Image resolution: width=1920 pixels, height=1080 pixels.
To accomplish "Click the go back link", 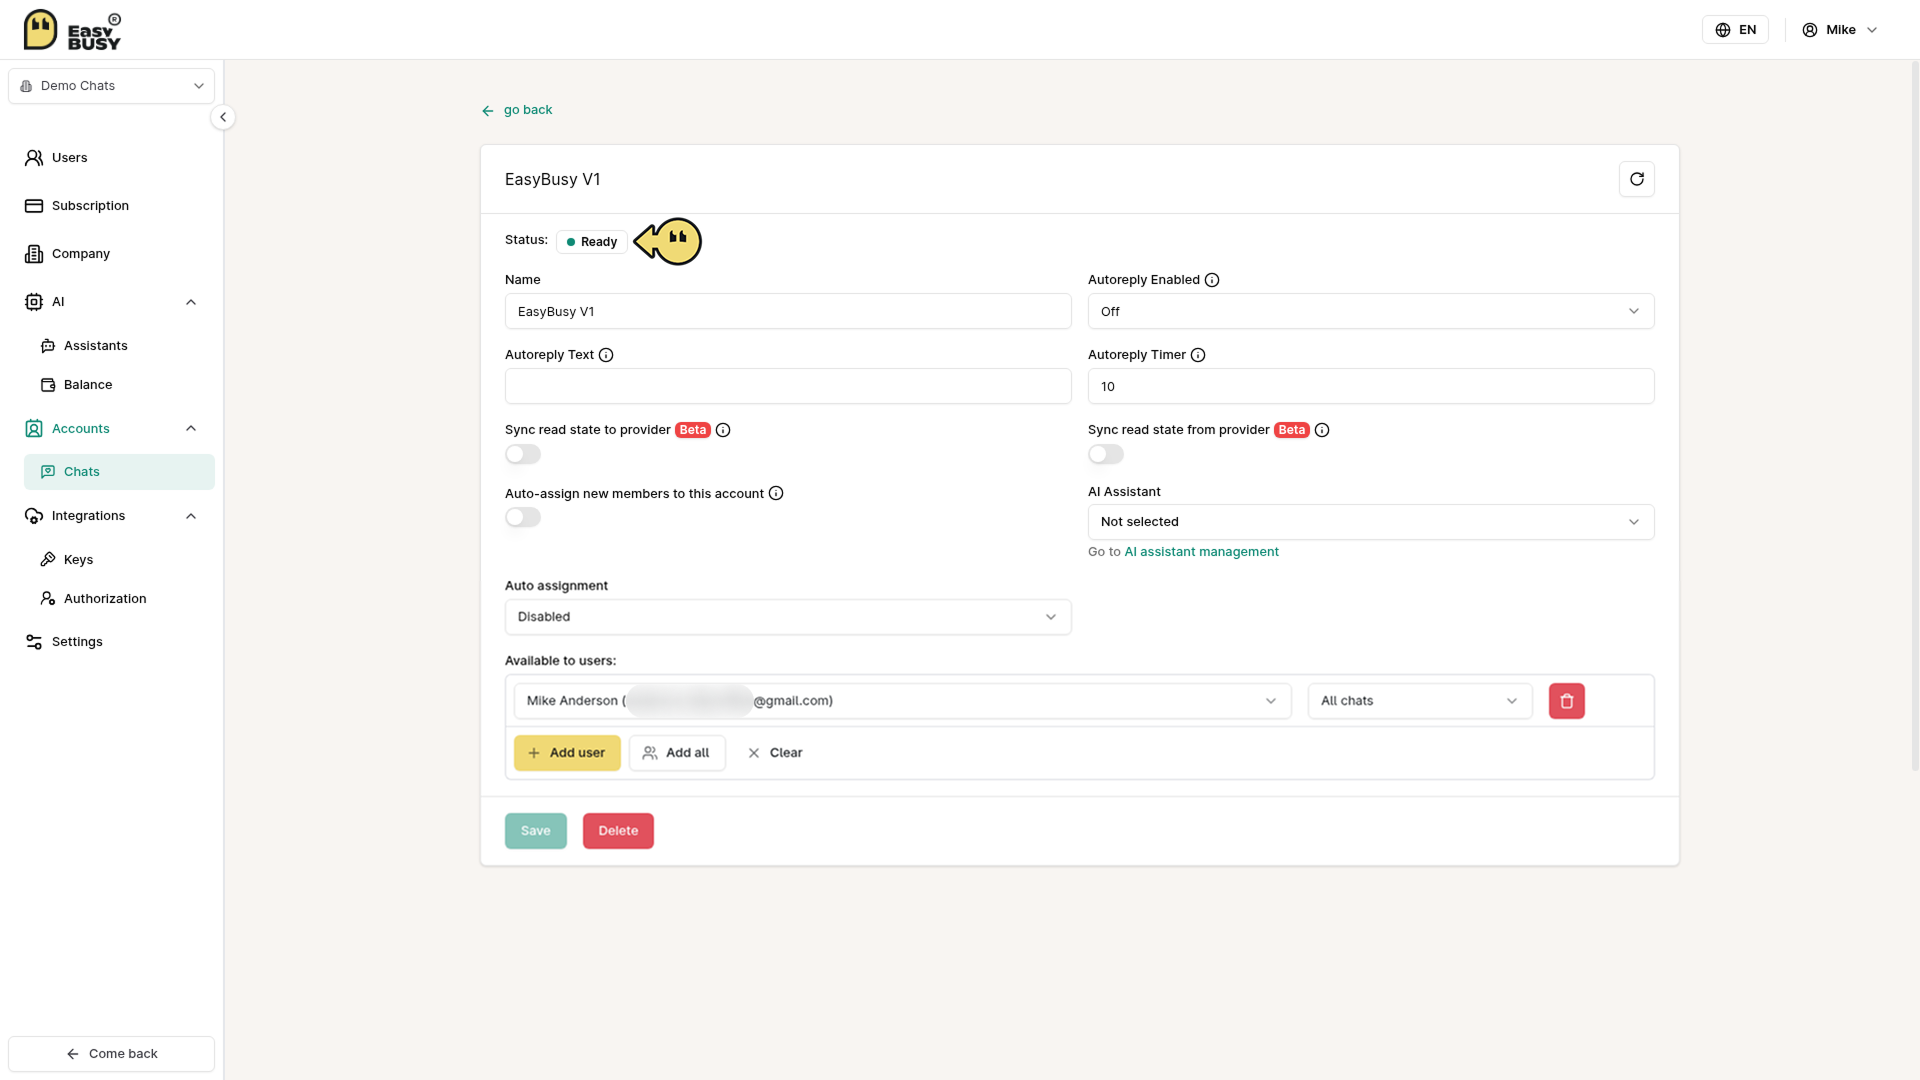I will tap(517, 110).
